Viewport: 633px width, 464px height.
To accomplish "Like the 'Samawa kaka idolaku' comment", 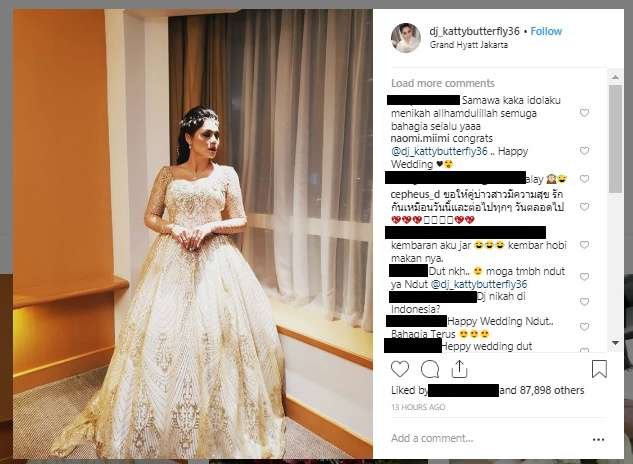I will [x=584, y=113].
